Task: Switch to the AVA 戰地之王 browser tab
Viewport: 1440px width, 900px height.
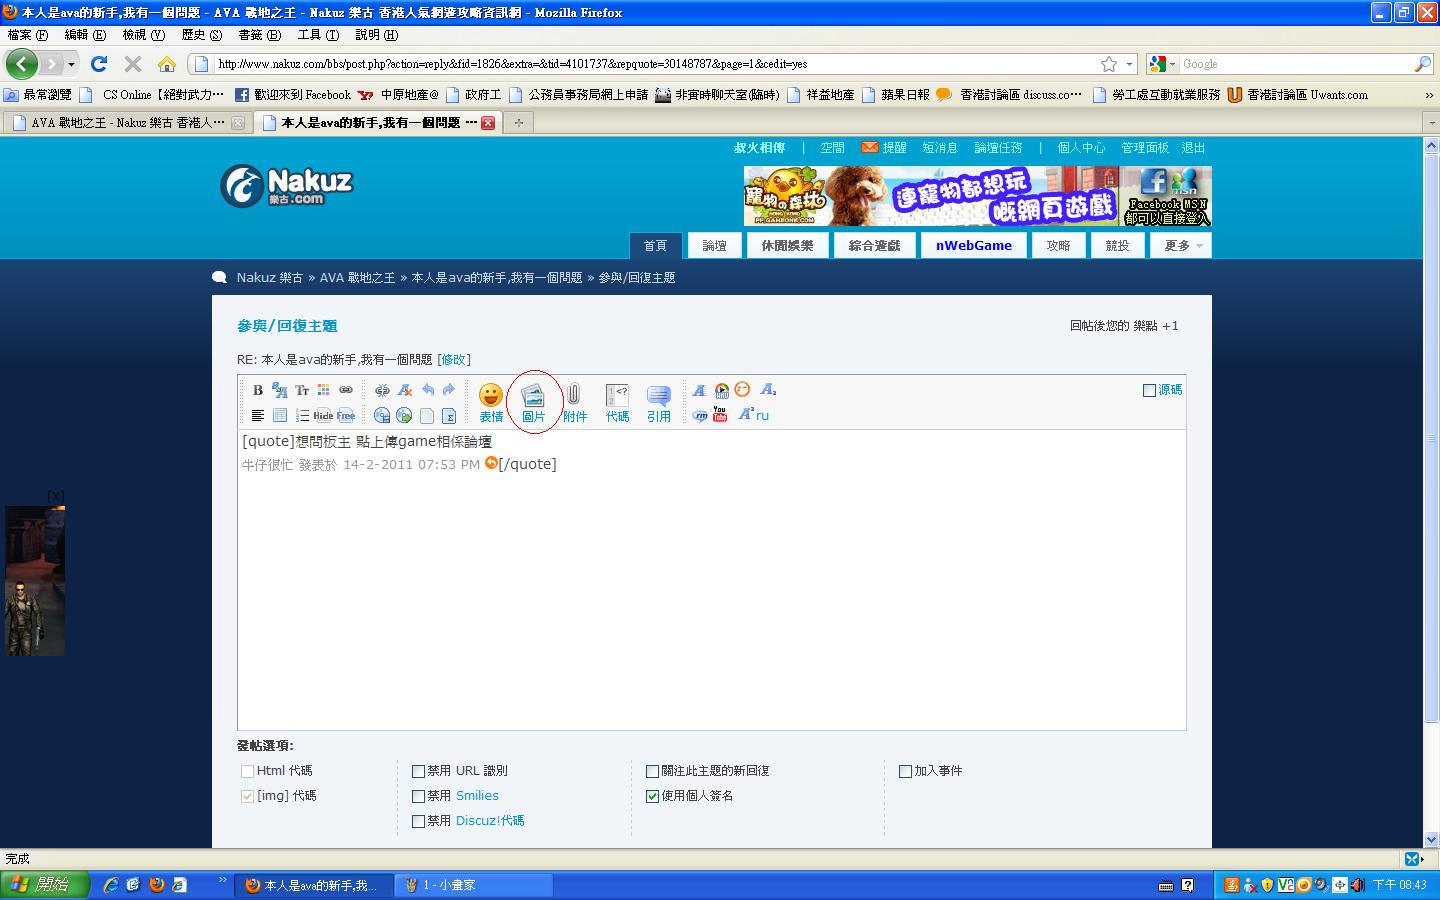Action: pyautogui.click(x=127, y=123)
